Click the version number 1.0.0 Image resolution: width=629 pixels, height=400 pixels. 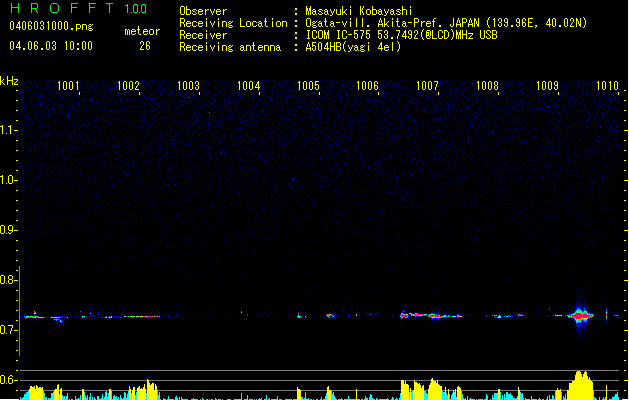[136, 8]
